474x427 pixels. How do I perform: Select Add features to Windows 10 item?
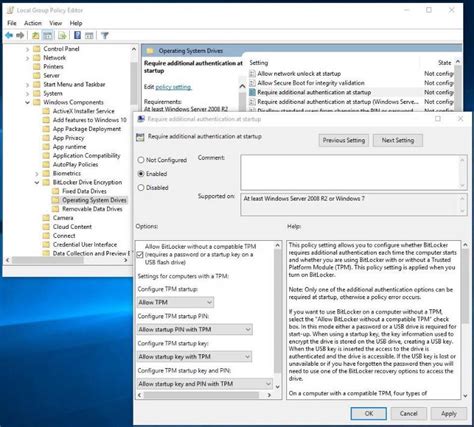click(90, 120)
